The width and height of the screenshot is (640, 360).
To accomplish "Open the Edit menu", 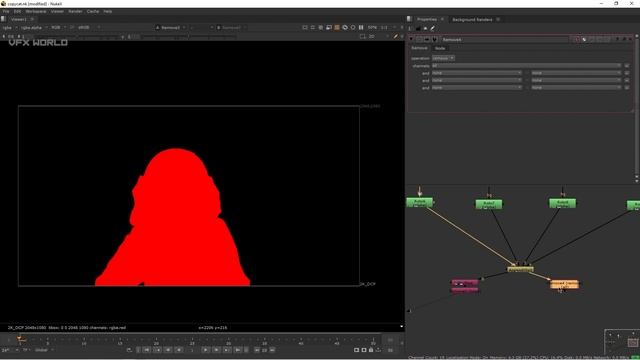I will click(17, 11).
